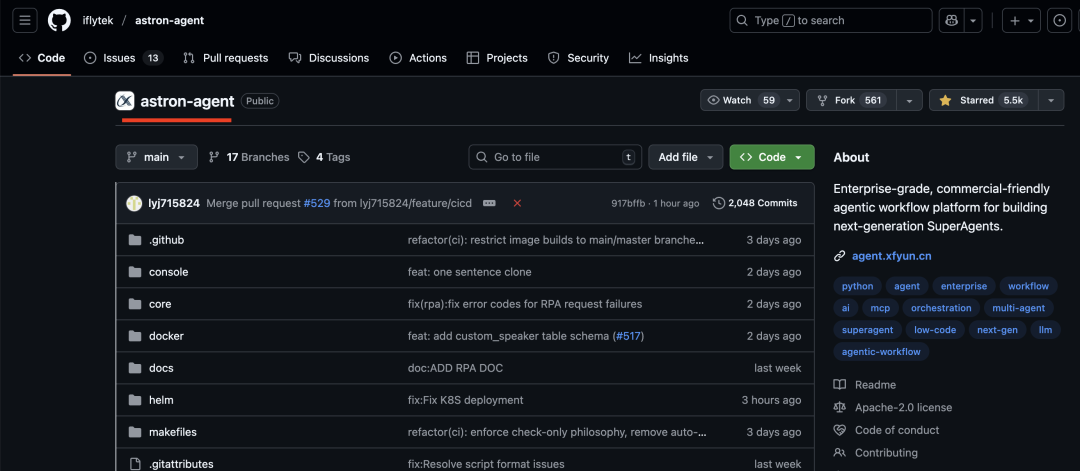Screen dimensions: 1080x471
Task: Open the hamburger navigation menu
Action: (26, 20)
